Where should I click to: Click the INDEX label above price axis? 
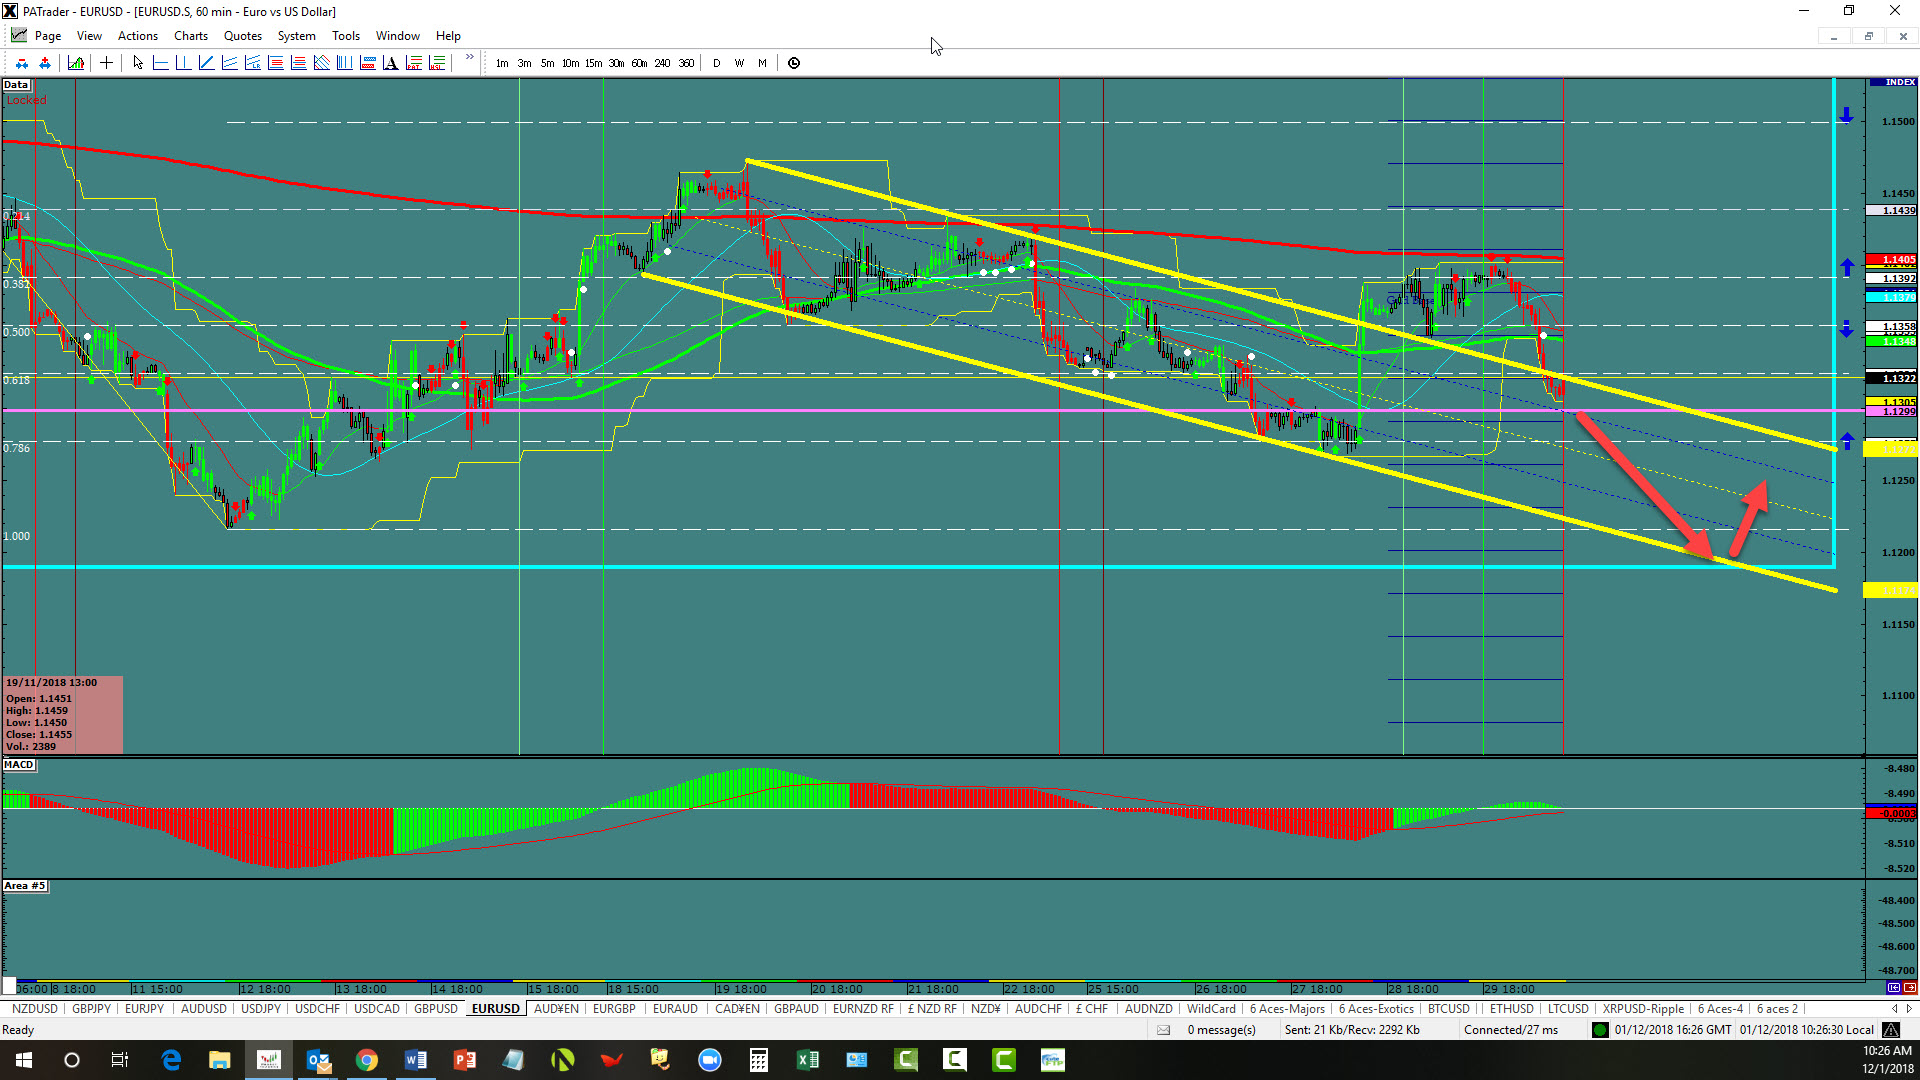(1893, 82)
